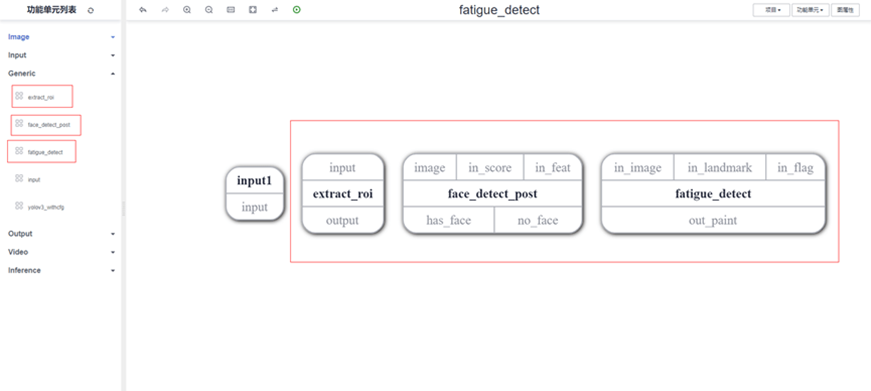The image size is (871, 391).
Task: Click the in_image port of fatigue_detect node
Action: coord(638,168)
